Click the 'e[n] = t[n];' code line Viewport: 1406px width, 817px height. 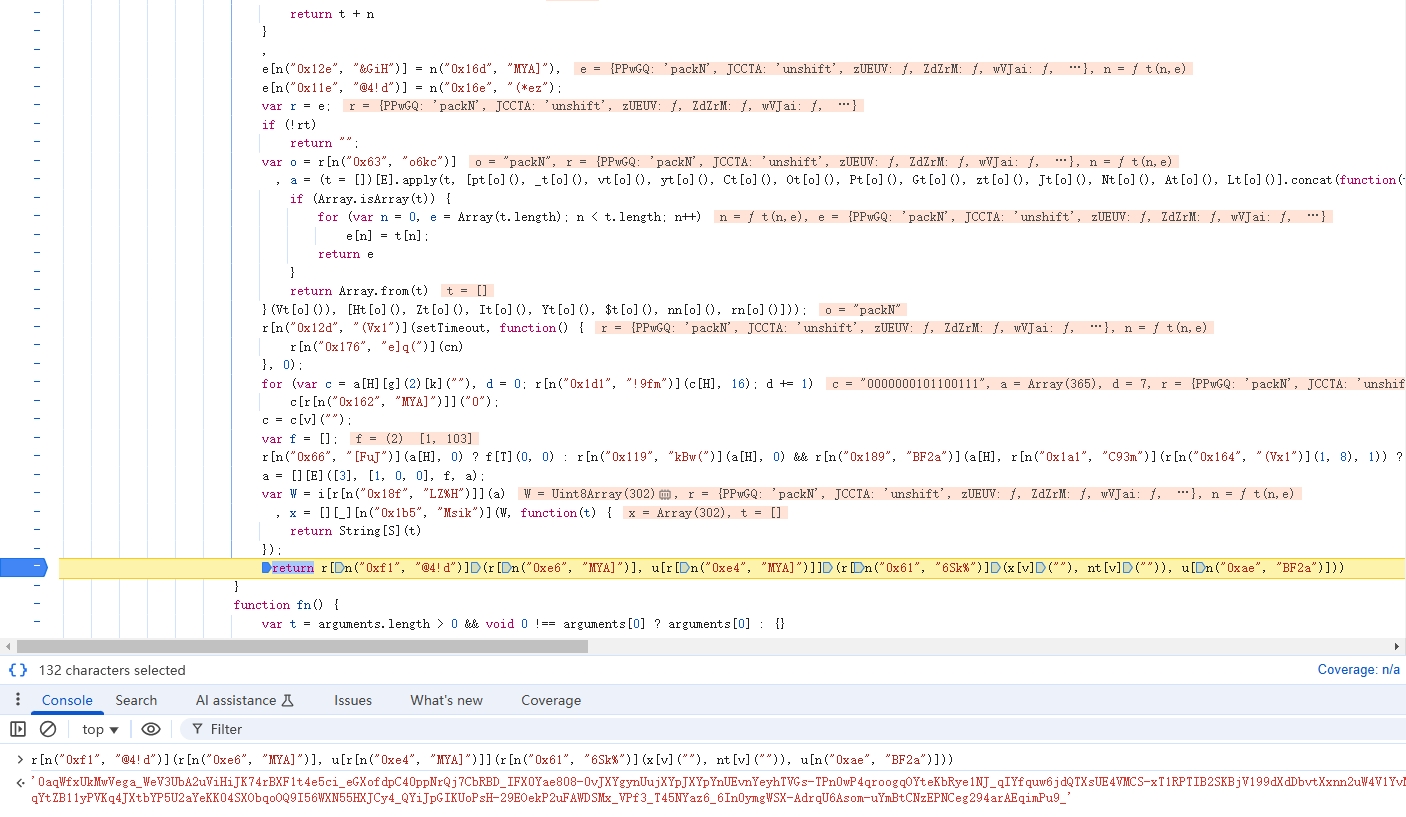click(x=387, y=235)
